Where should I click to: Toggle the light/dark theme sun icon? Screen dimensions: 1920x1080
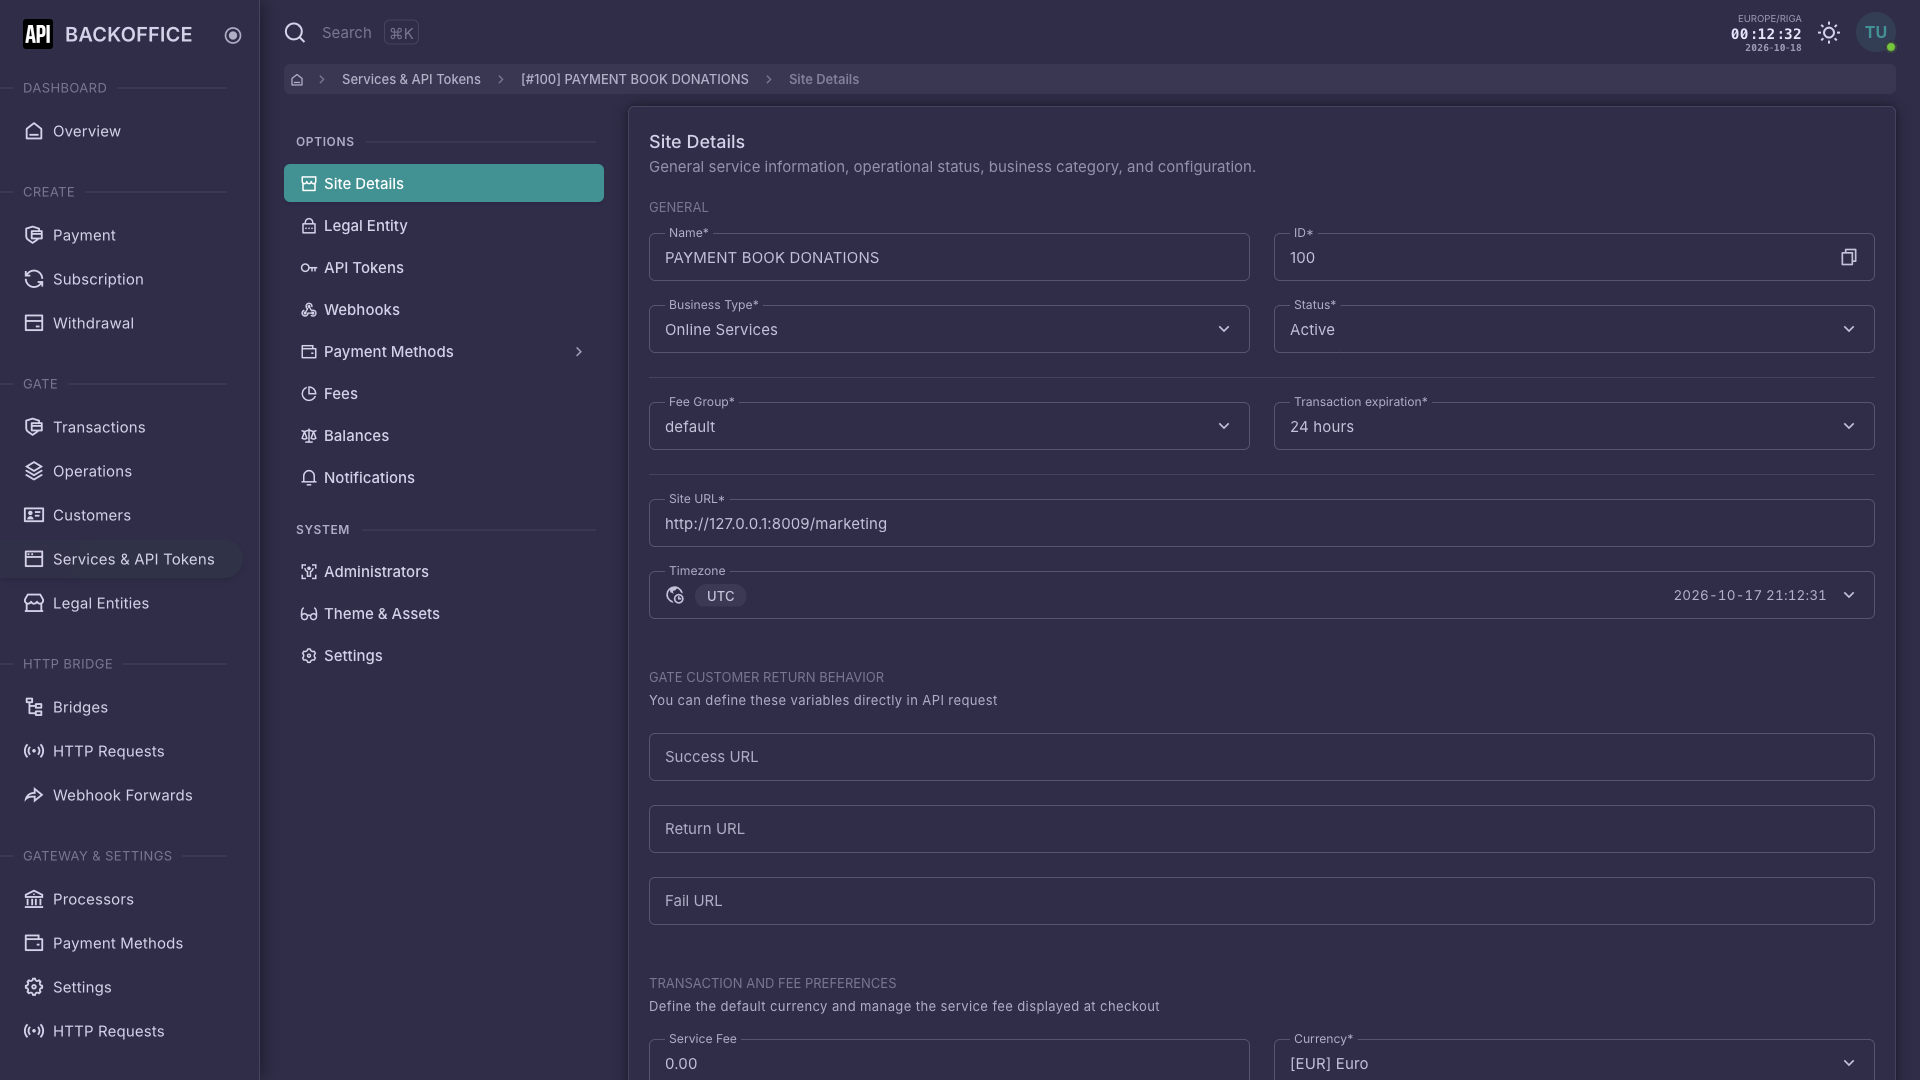pyautogui.click(x=1829, y=33)
